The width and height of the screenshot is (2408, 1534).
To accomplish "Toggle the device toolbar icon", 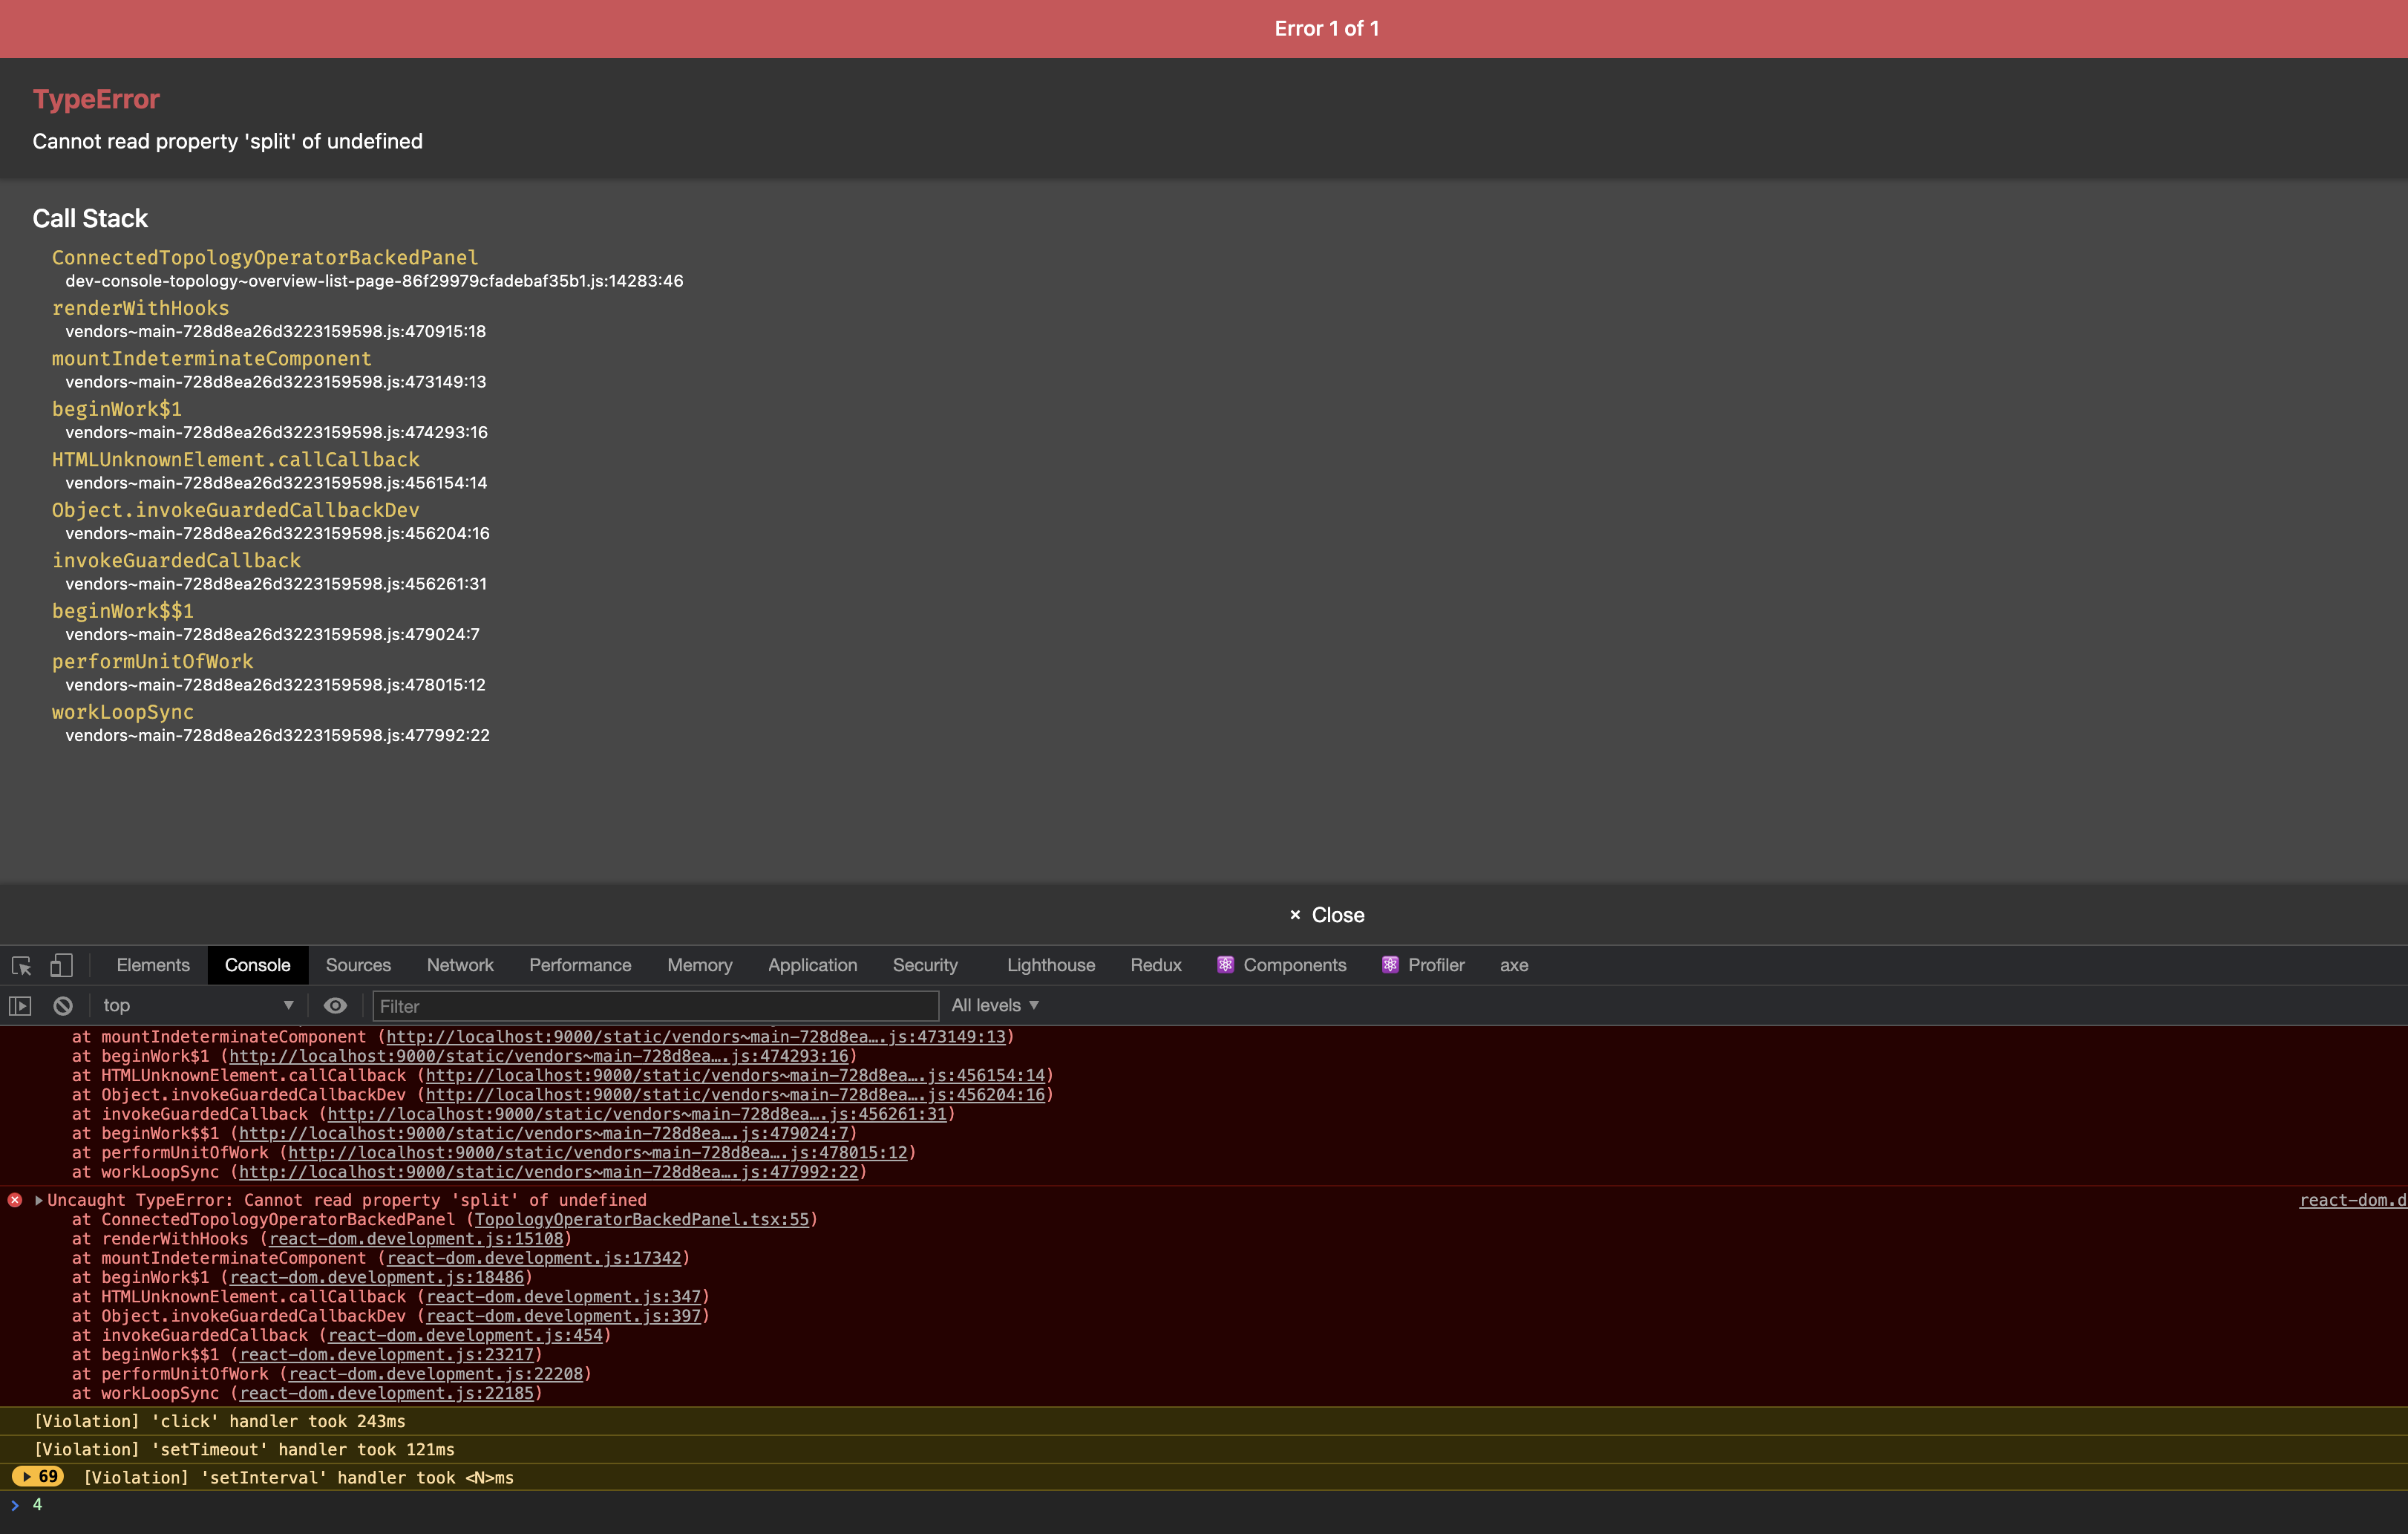I will pos(61,965).
